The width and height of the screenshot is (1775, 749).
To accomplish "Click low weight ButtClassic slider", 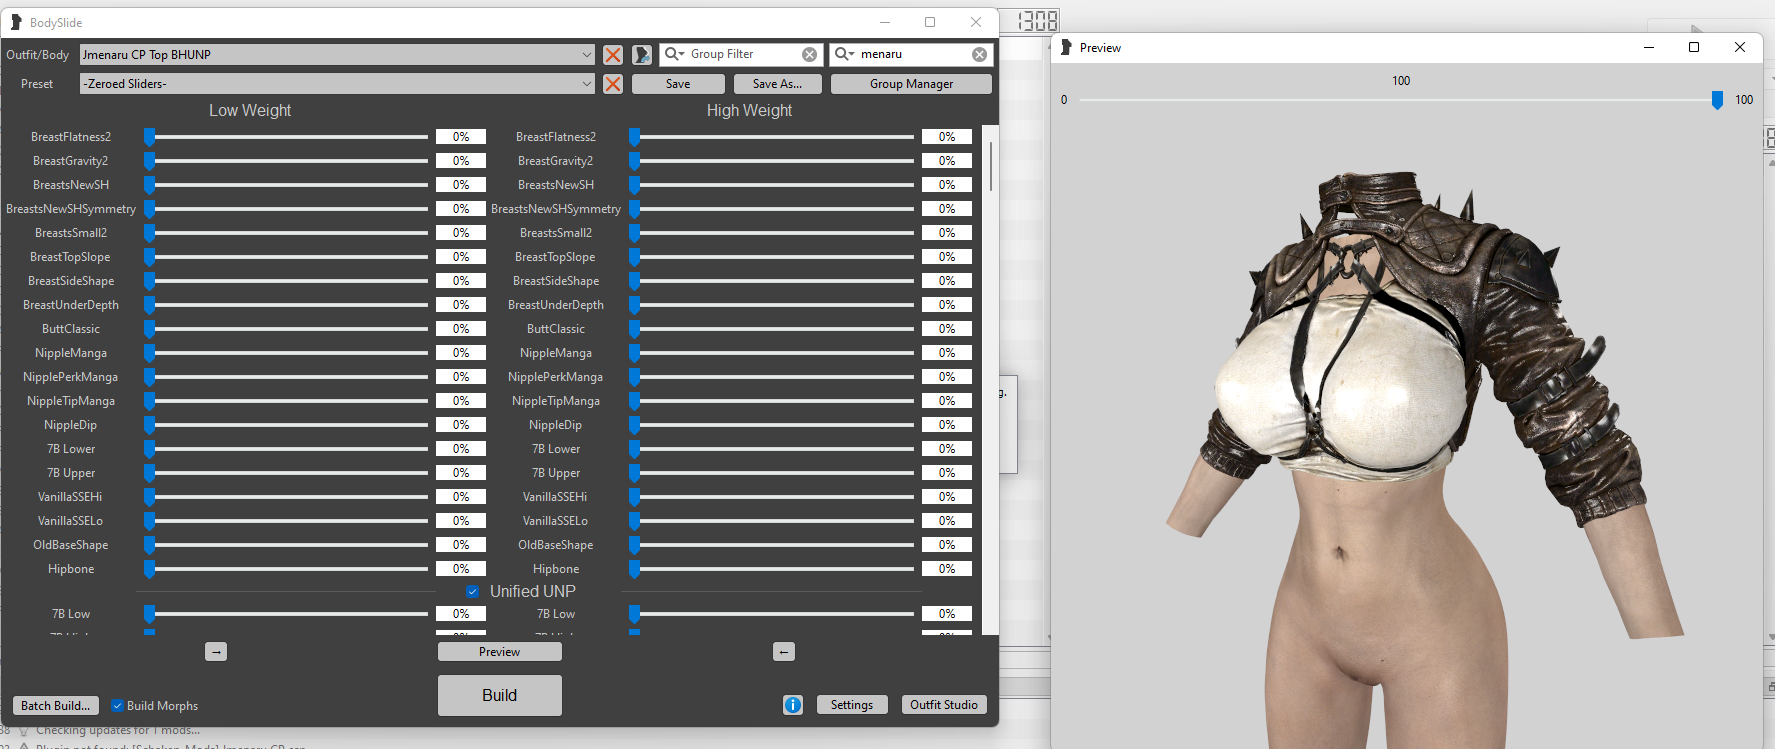I will coord(287,329).
